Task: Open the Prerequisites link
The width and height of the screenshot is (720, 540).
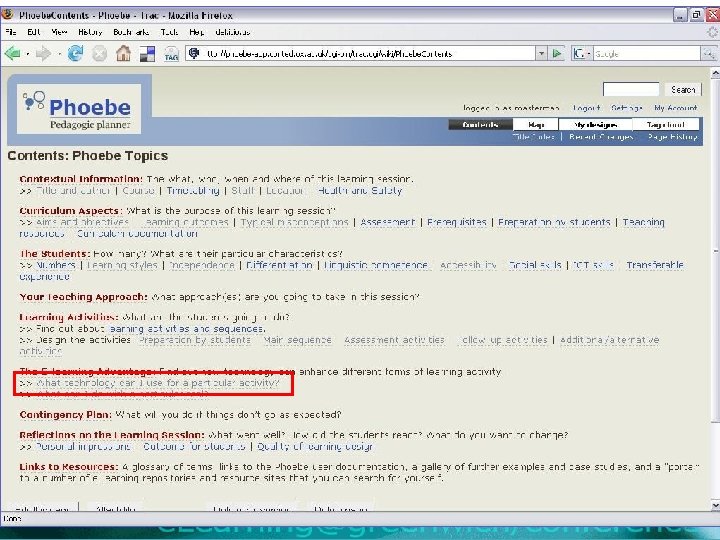Action: pos(456,222)
